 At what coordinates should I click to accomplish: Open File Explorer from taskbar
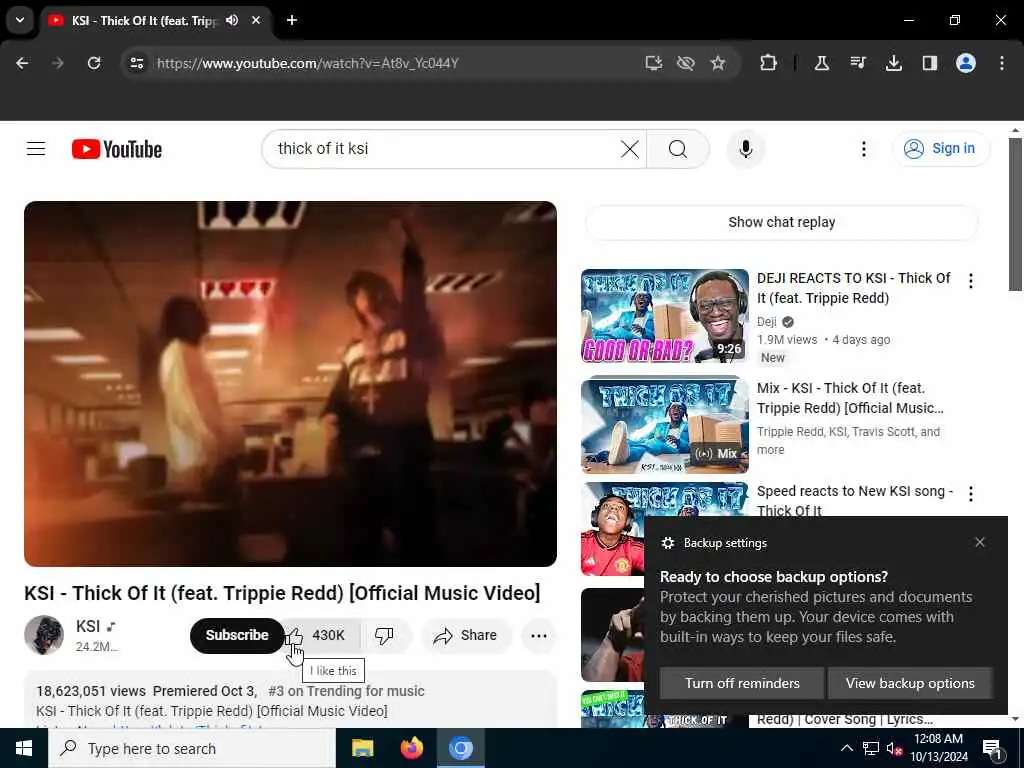(362, 748)
